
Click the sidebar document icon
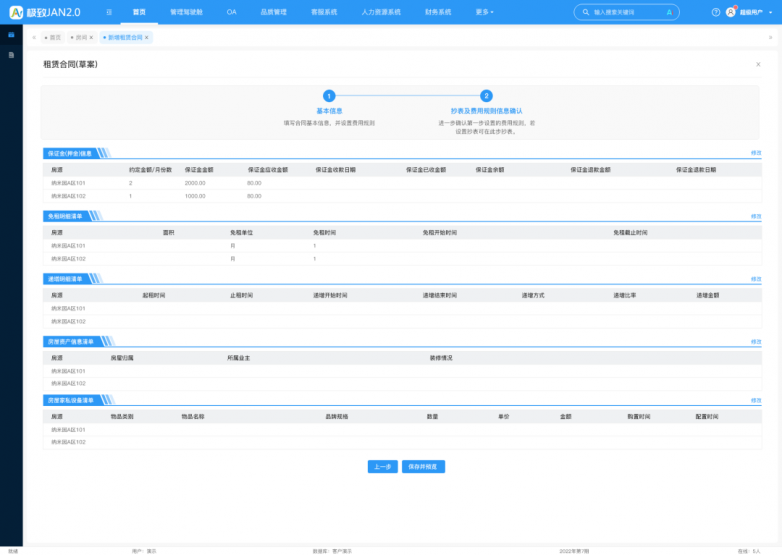11,54
